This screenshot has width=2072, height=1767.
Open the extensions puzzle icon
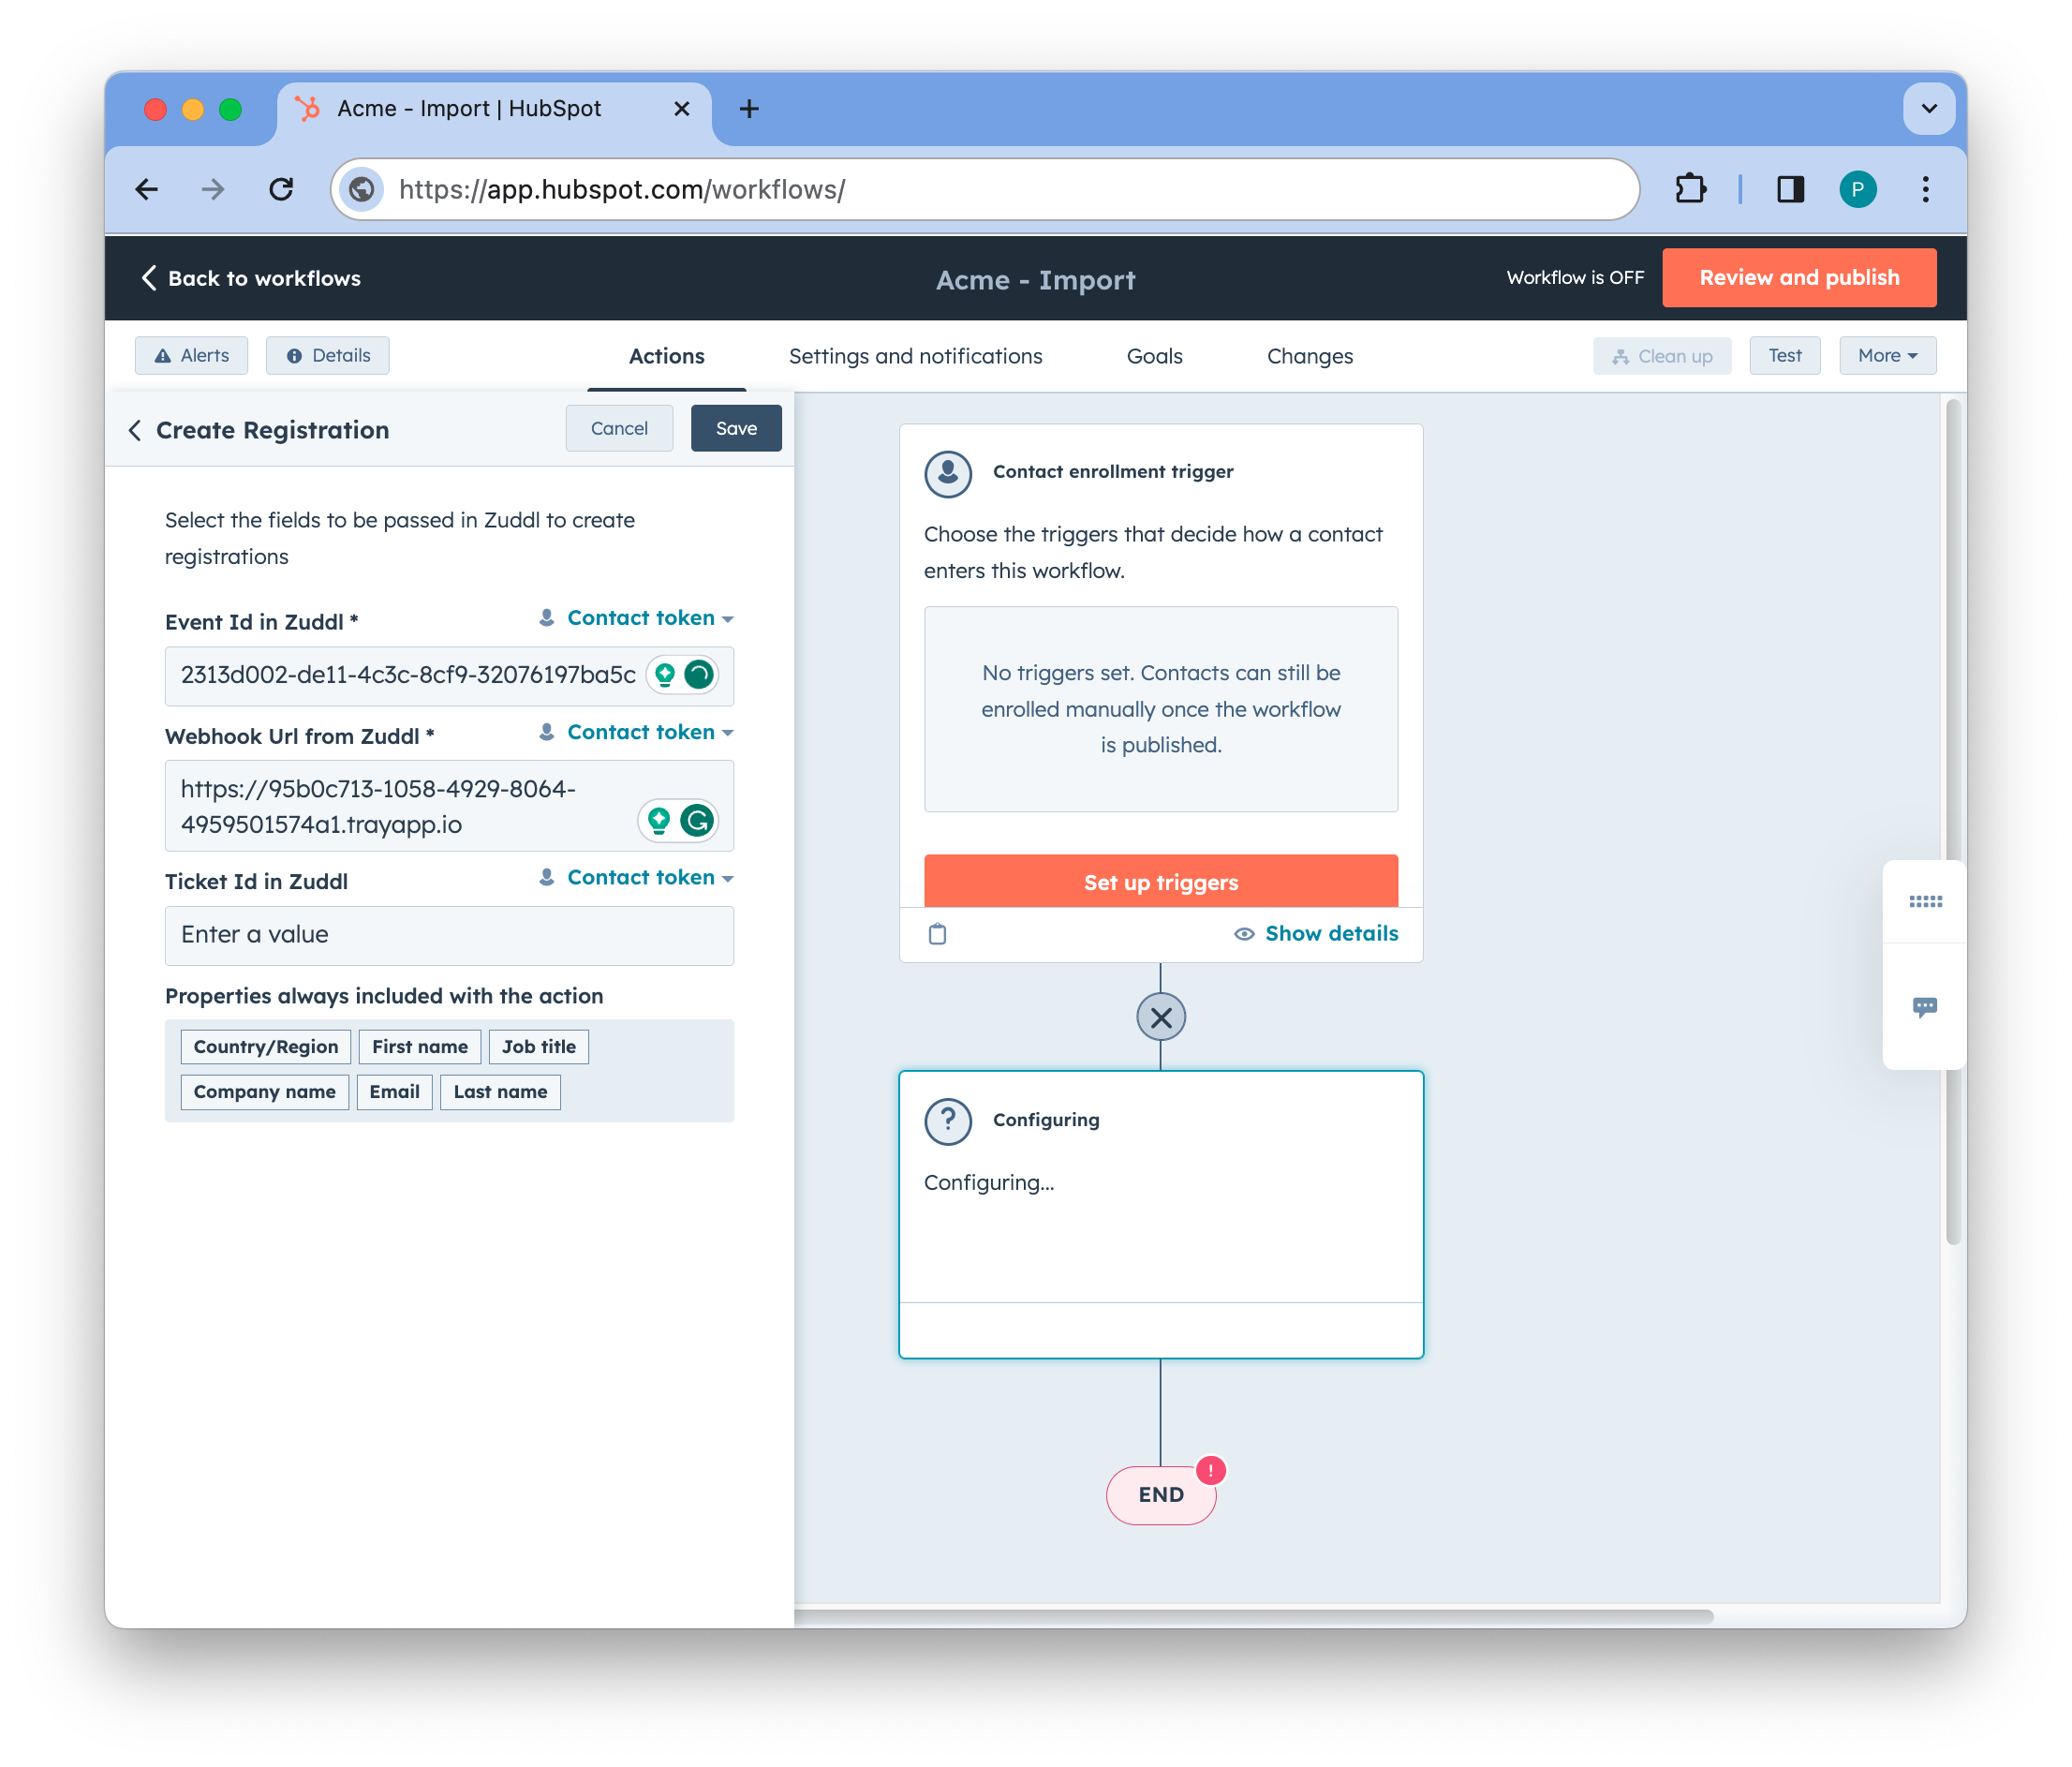tap(1691, 189)
